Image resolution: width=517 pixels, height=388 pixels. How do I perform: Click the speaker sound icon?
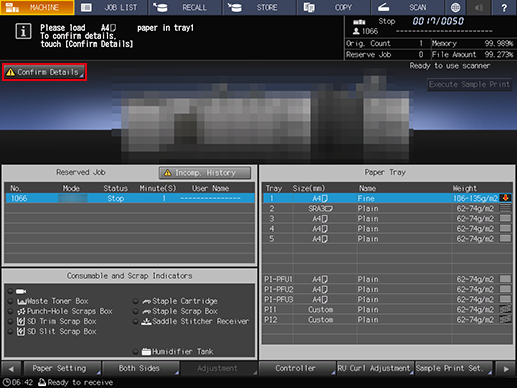point(479,7)
